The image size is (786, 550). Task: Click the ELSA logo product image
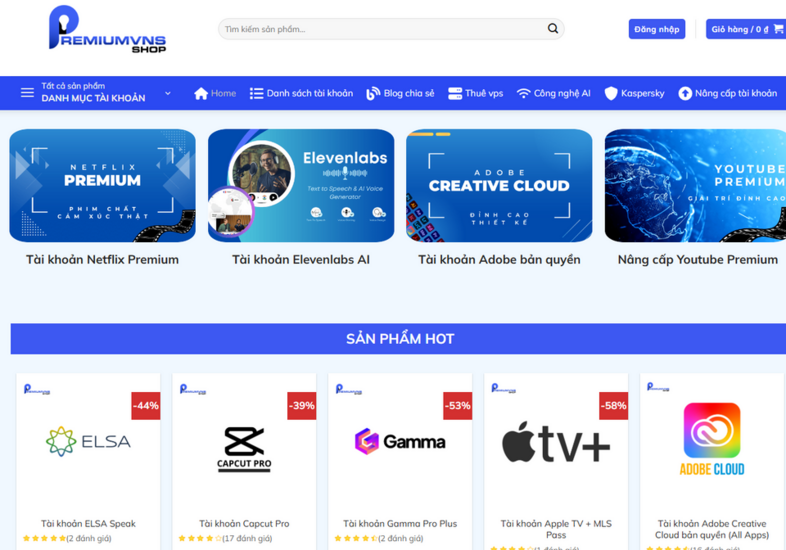point(88,441)
